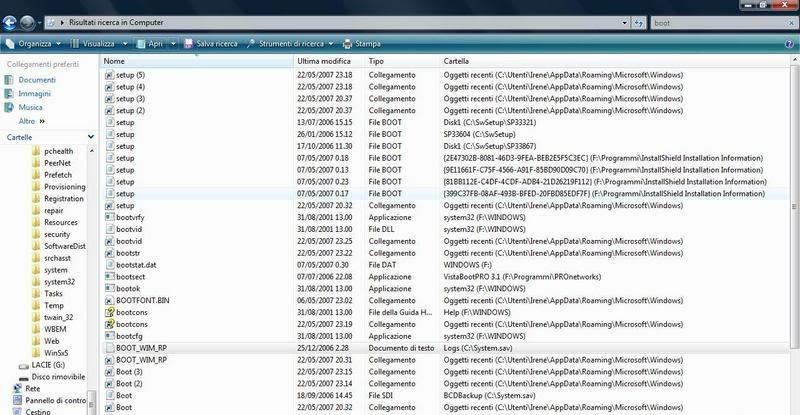Select the bootcfg application icon
The image size is (800, 415).
click(109, 336)
